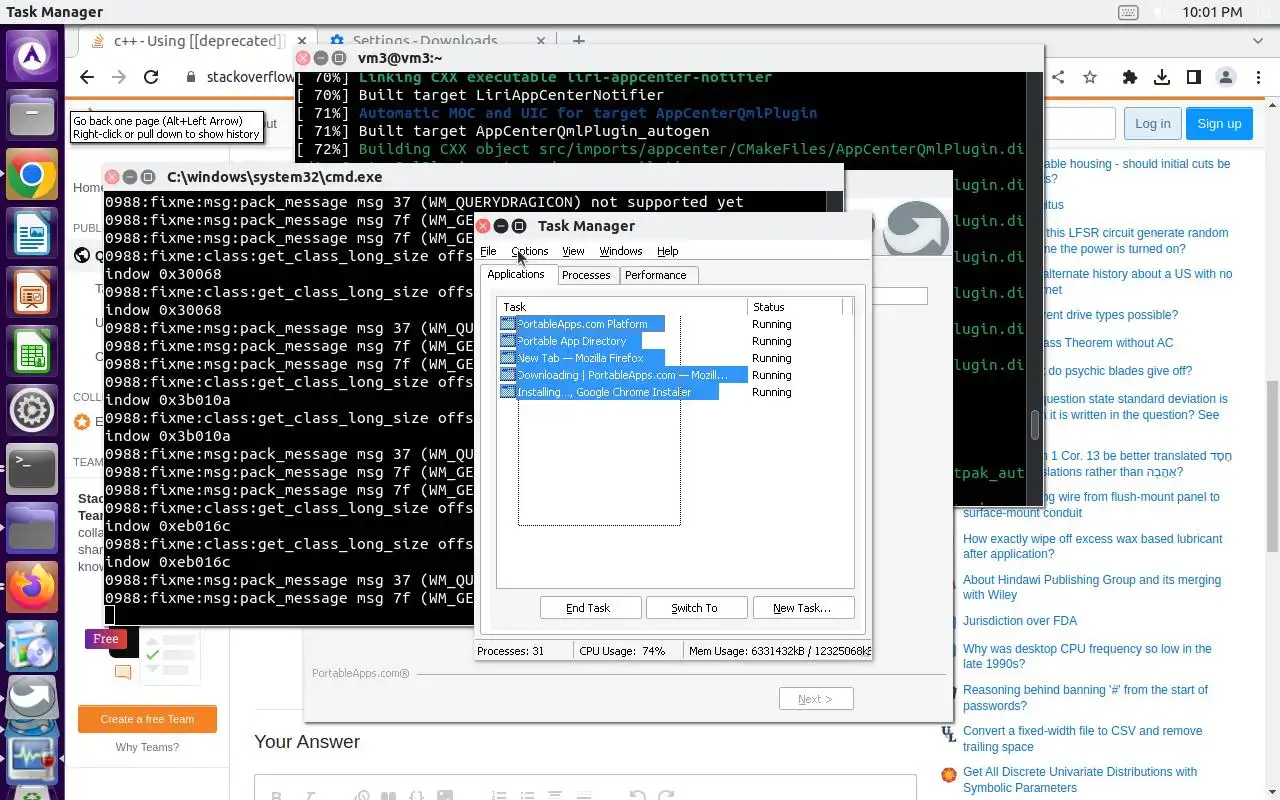Open the Windows menu in Task Manager
This screenshot has height=800, width=1280.
coord(621,251)
